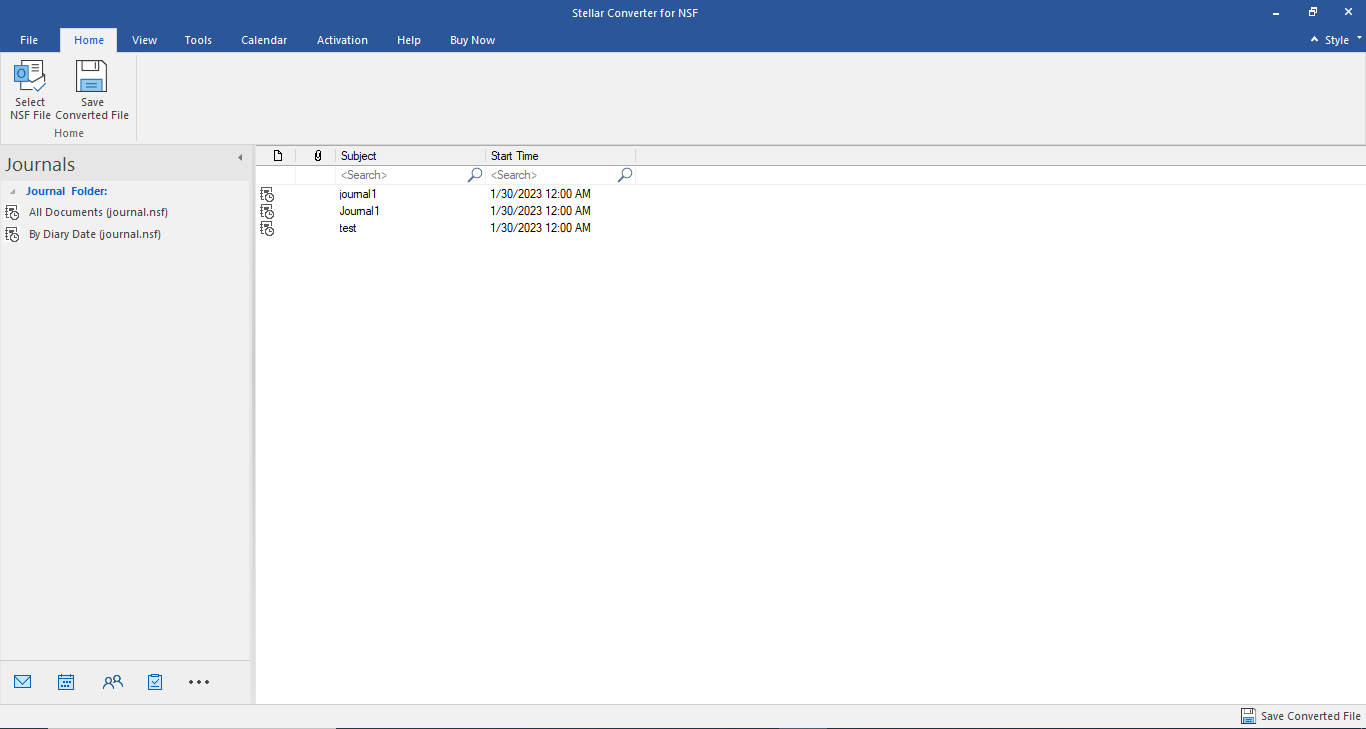Click Save Converted File in status bar
The image size is (1366, 729).
point(1301,716)
